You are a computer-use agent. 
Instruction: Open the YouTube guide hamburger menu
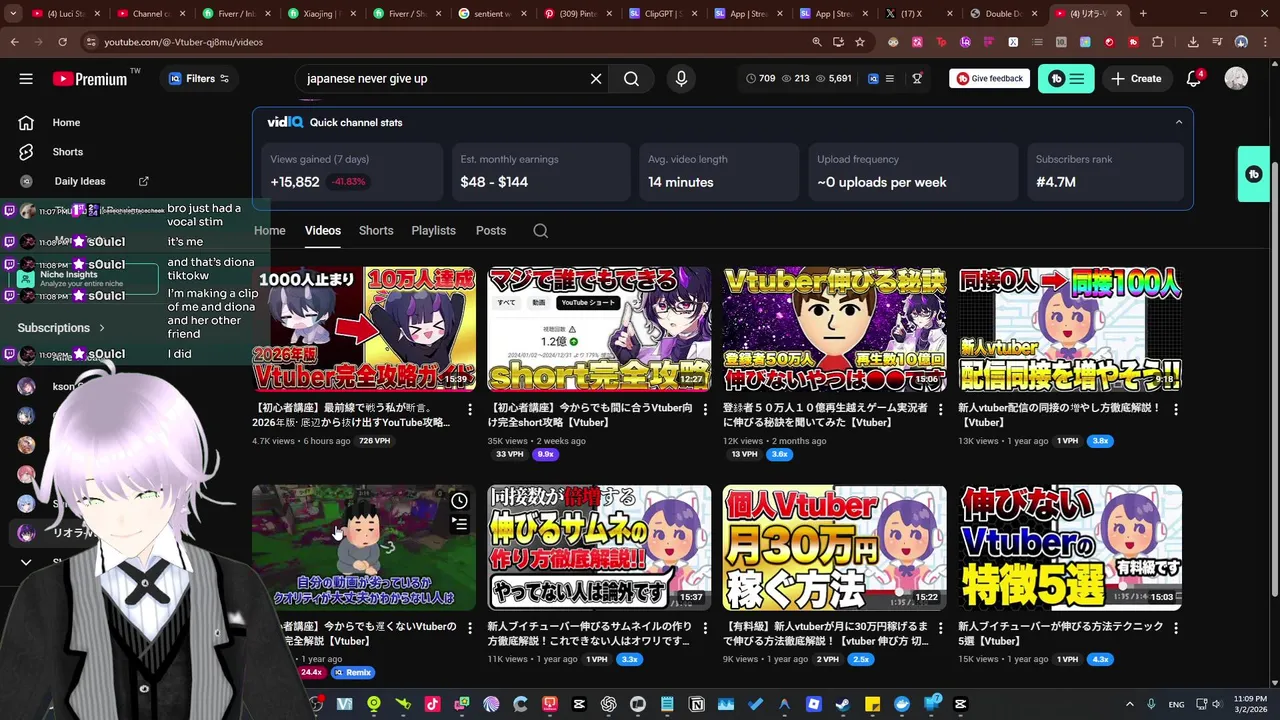[26, 79]
